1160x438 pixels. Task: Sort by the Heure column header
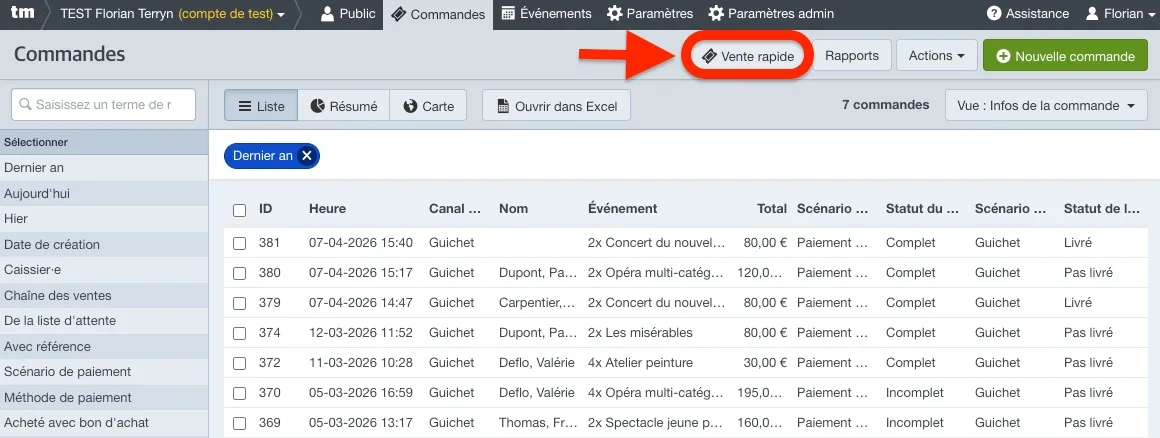click(x=328, y=209)
